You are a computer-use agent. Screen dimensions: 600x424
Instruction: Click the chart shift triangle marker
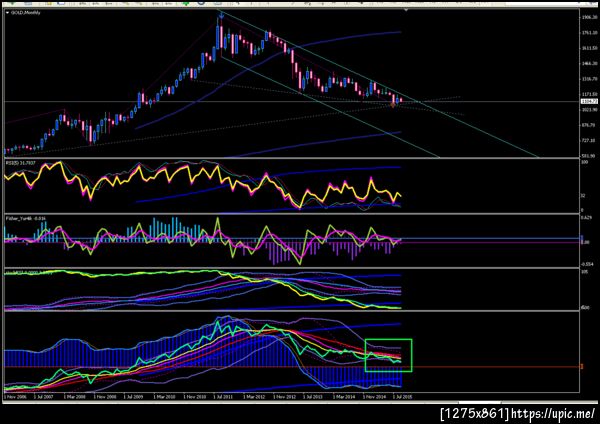(406, 10)
